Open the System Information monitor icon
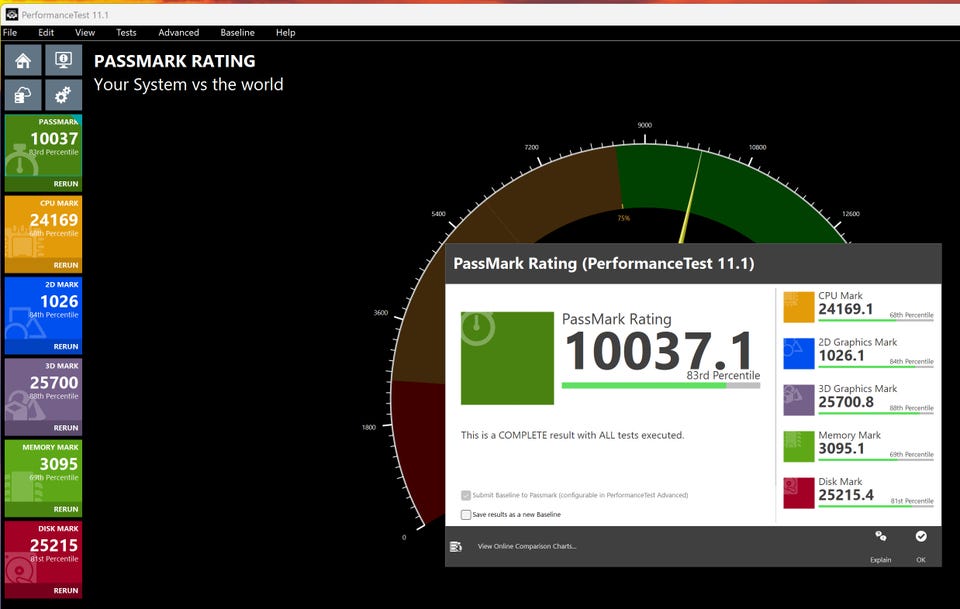The height and width of the screenshot is (609, 960). point(63,60)
